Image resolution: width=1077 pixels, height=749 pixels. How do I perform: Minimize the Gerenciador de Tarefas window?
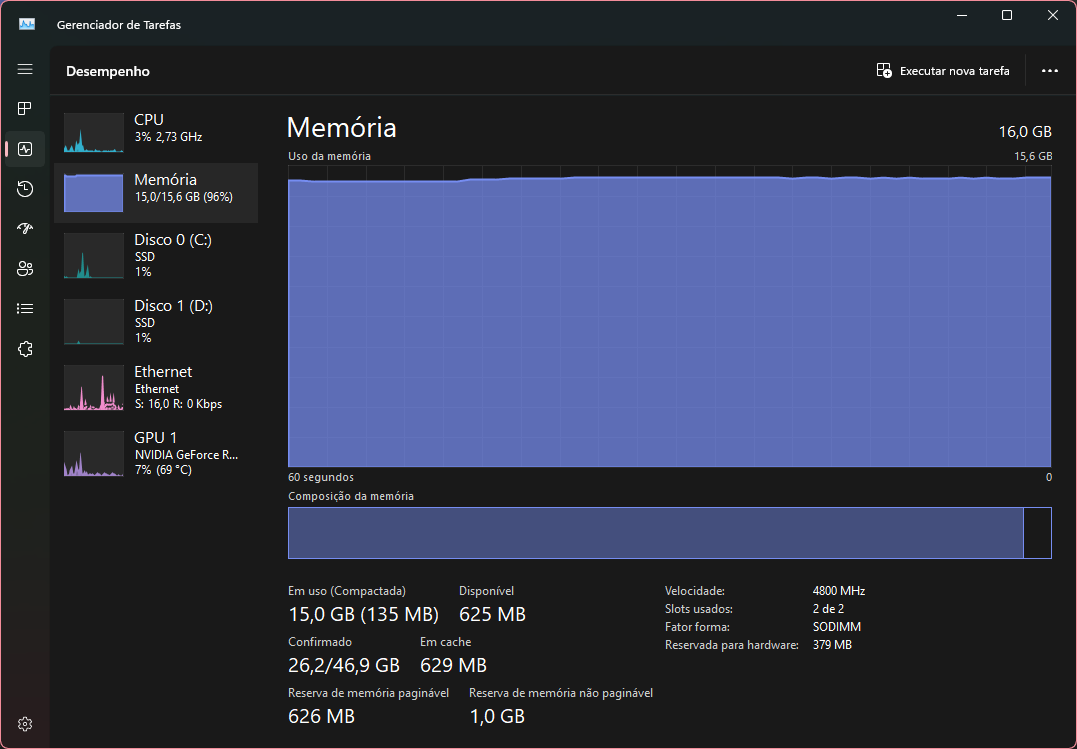962,15
